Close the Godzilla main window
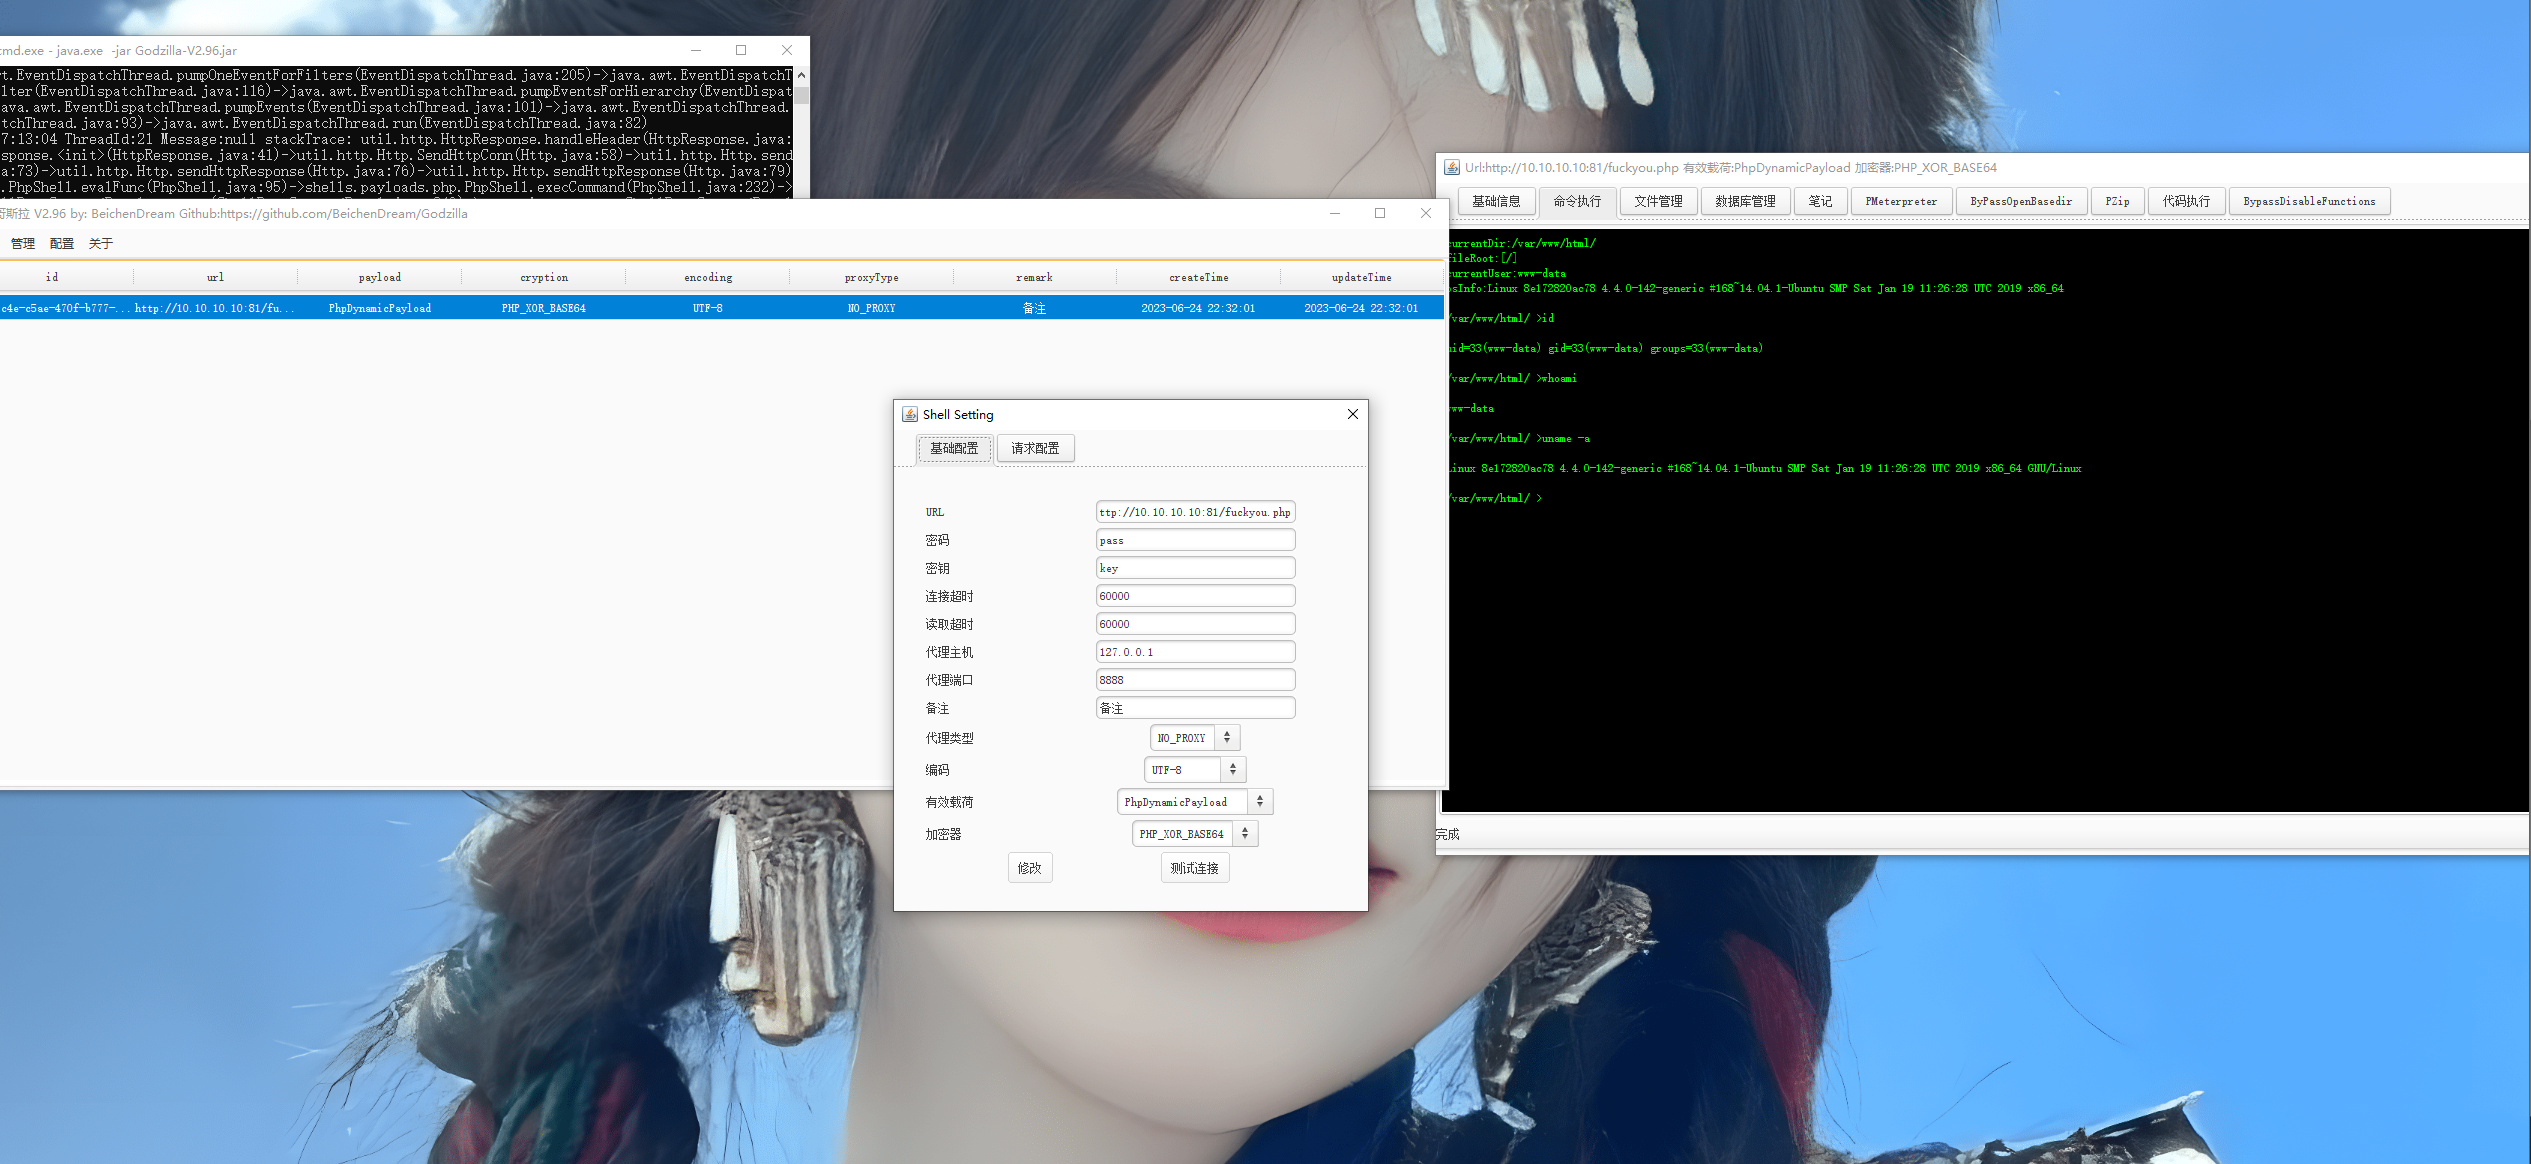 (x=1426, y=213)
